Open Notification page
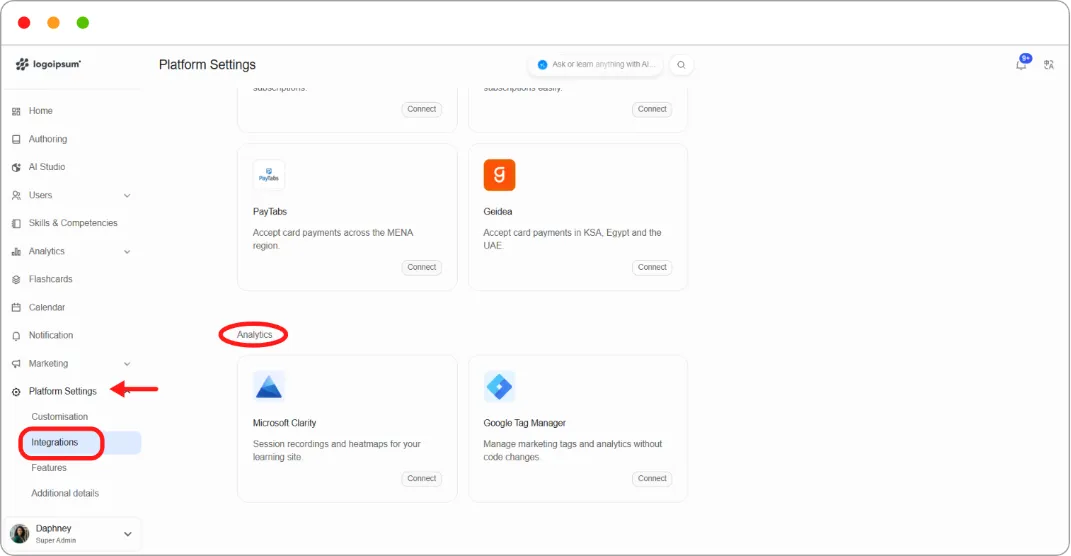This screenshot has height=556, width=1071. (51, 335)
